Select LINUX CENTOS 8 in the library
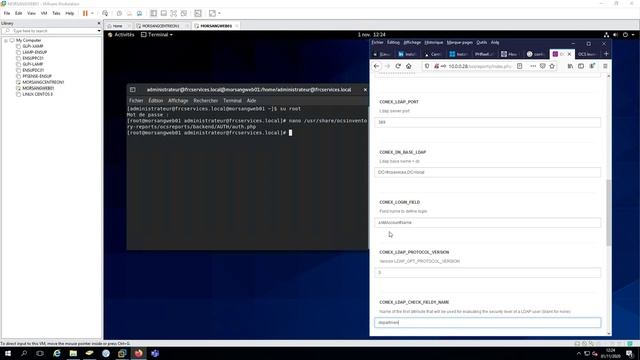Viewport: 640px width, 360px height. 37,94
